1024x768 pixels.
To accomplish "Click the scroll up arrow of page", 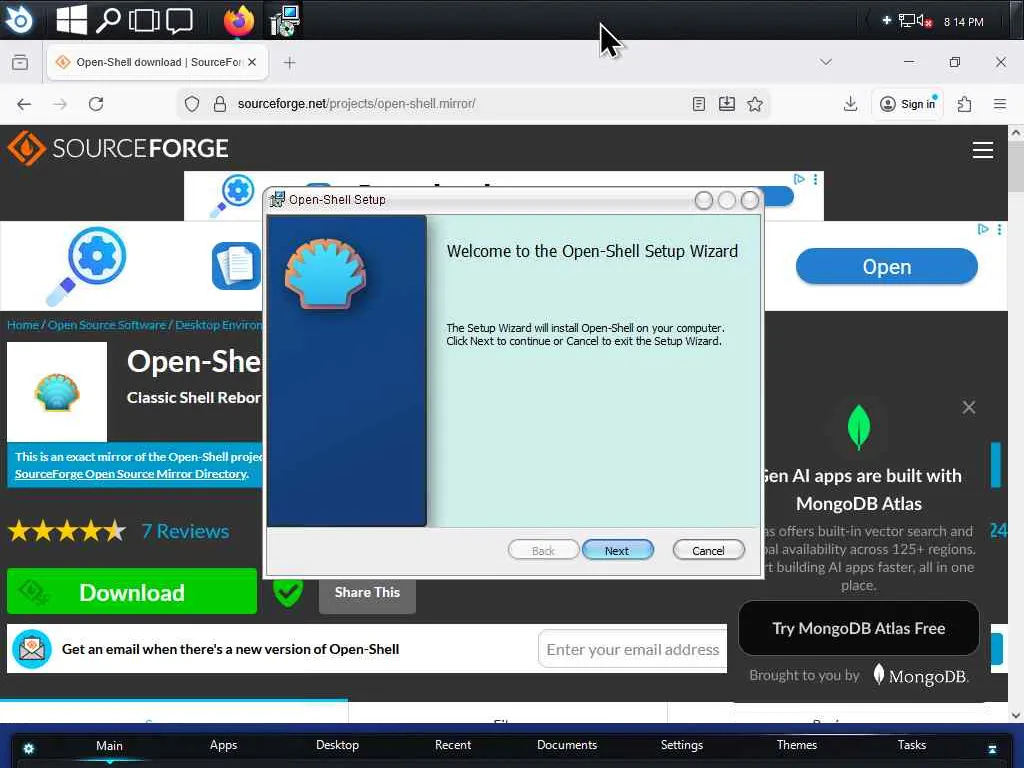I will (x=1016, y=133).
